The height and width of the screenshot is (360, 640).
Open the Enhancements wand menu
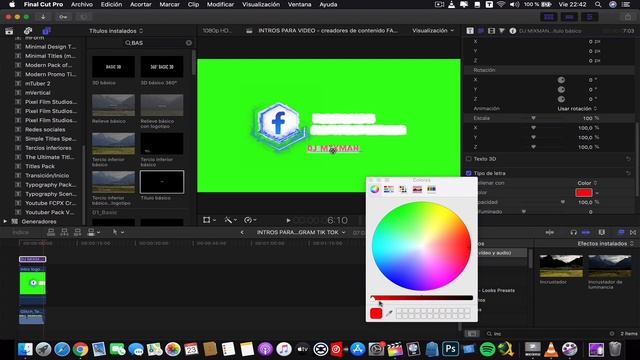coord(230,220)
